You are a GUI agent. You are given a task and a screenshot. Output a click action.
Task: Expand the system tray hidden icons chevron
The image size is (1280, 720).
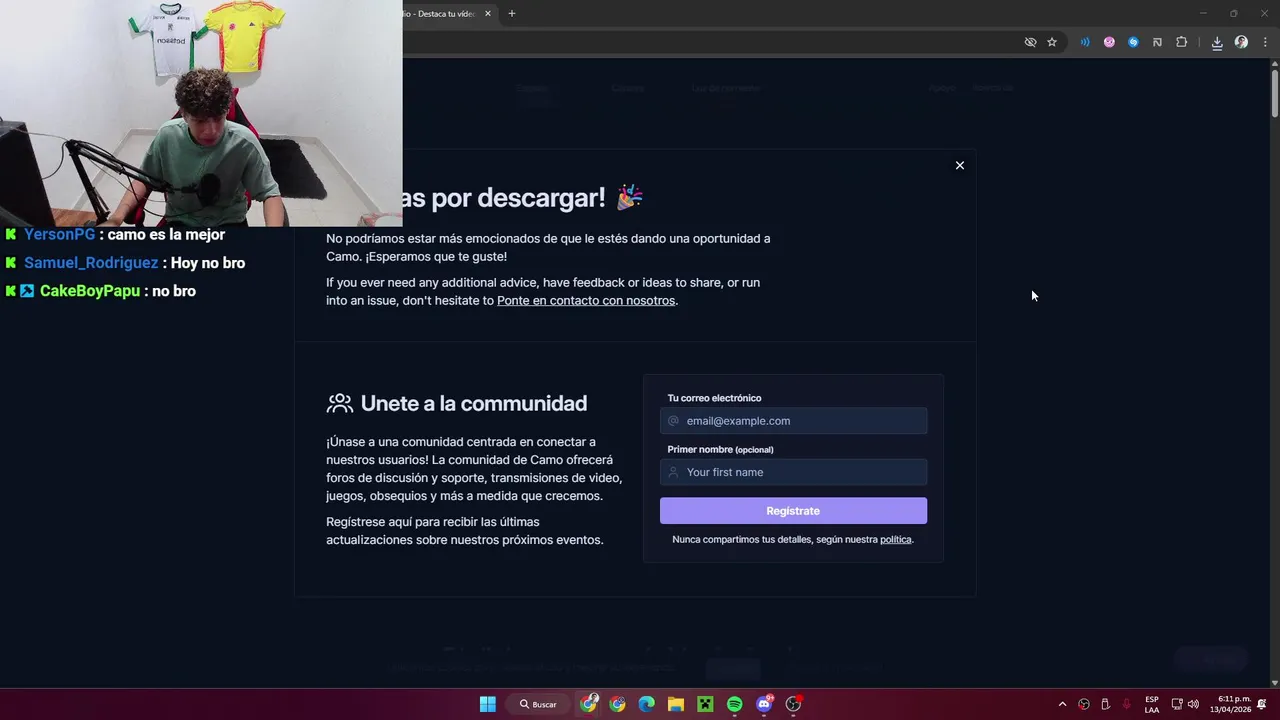tap(1062, 704)
